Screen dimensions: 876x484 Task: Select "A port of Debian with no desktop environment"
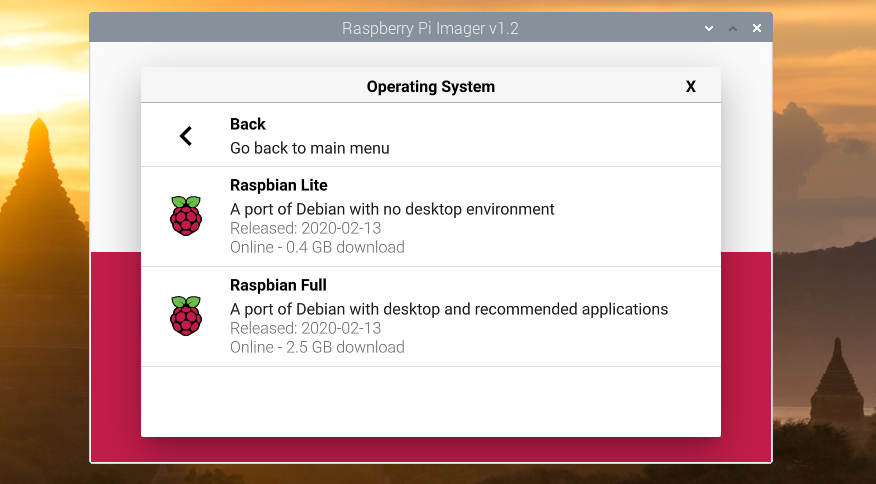[x=392, y=209]
